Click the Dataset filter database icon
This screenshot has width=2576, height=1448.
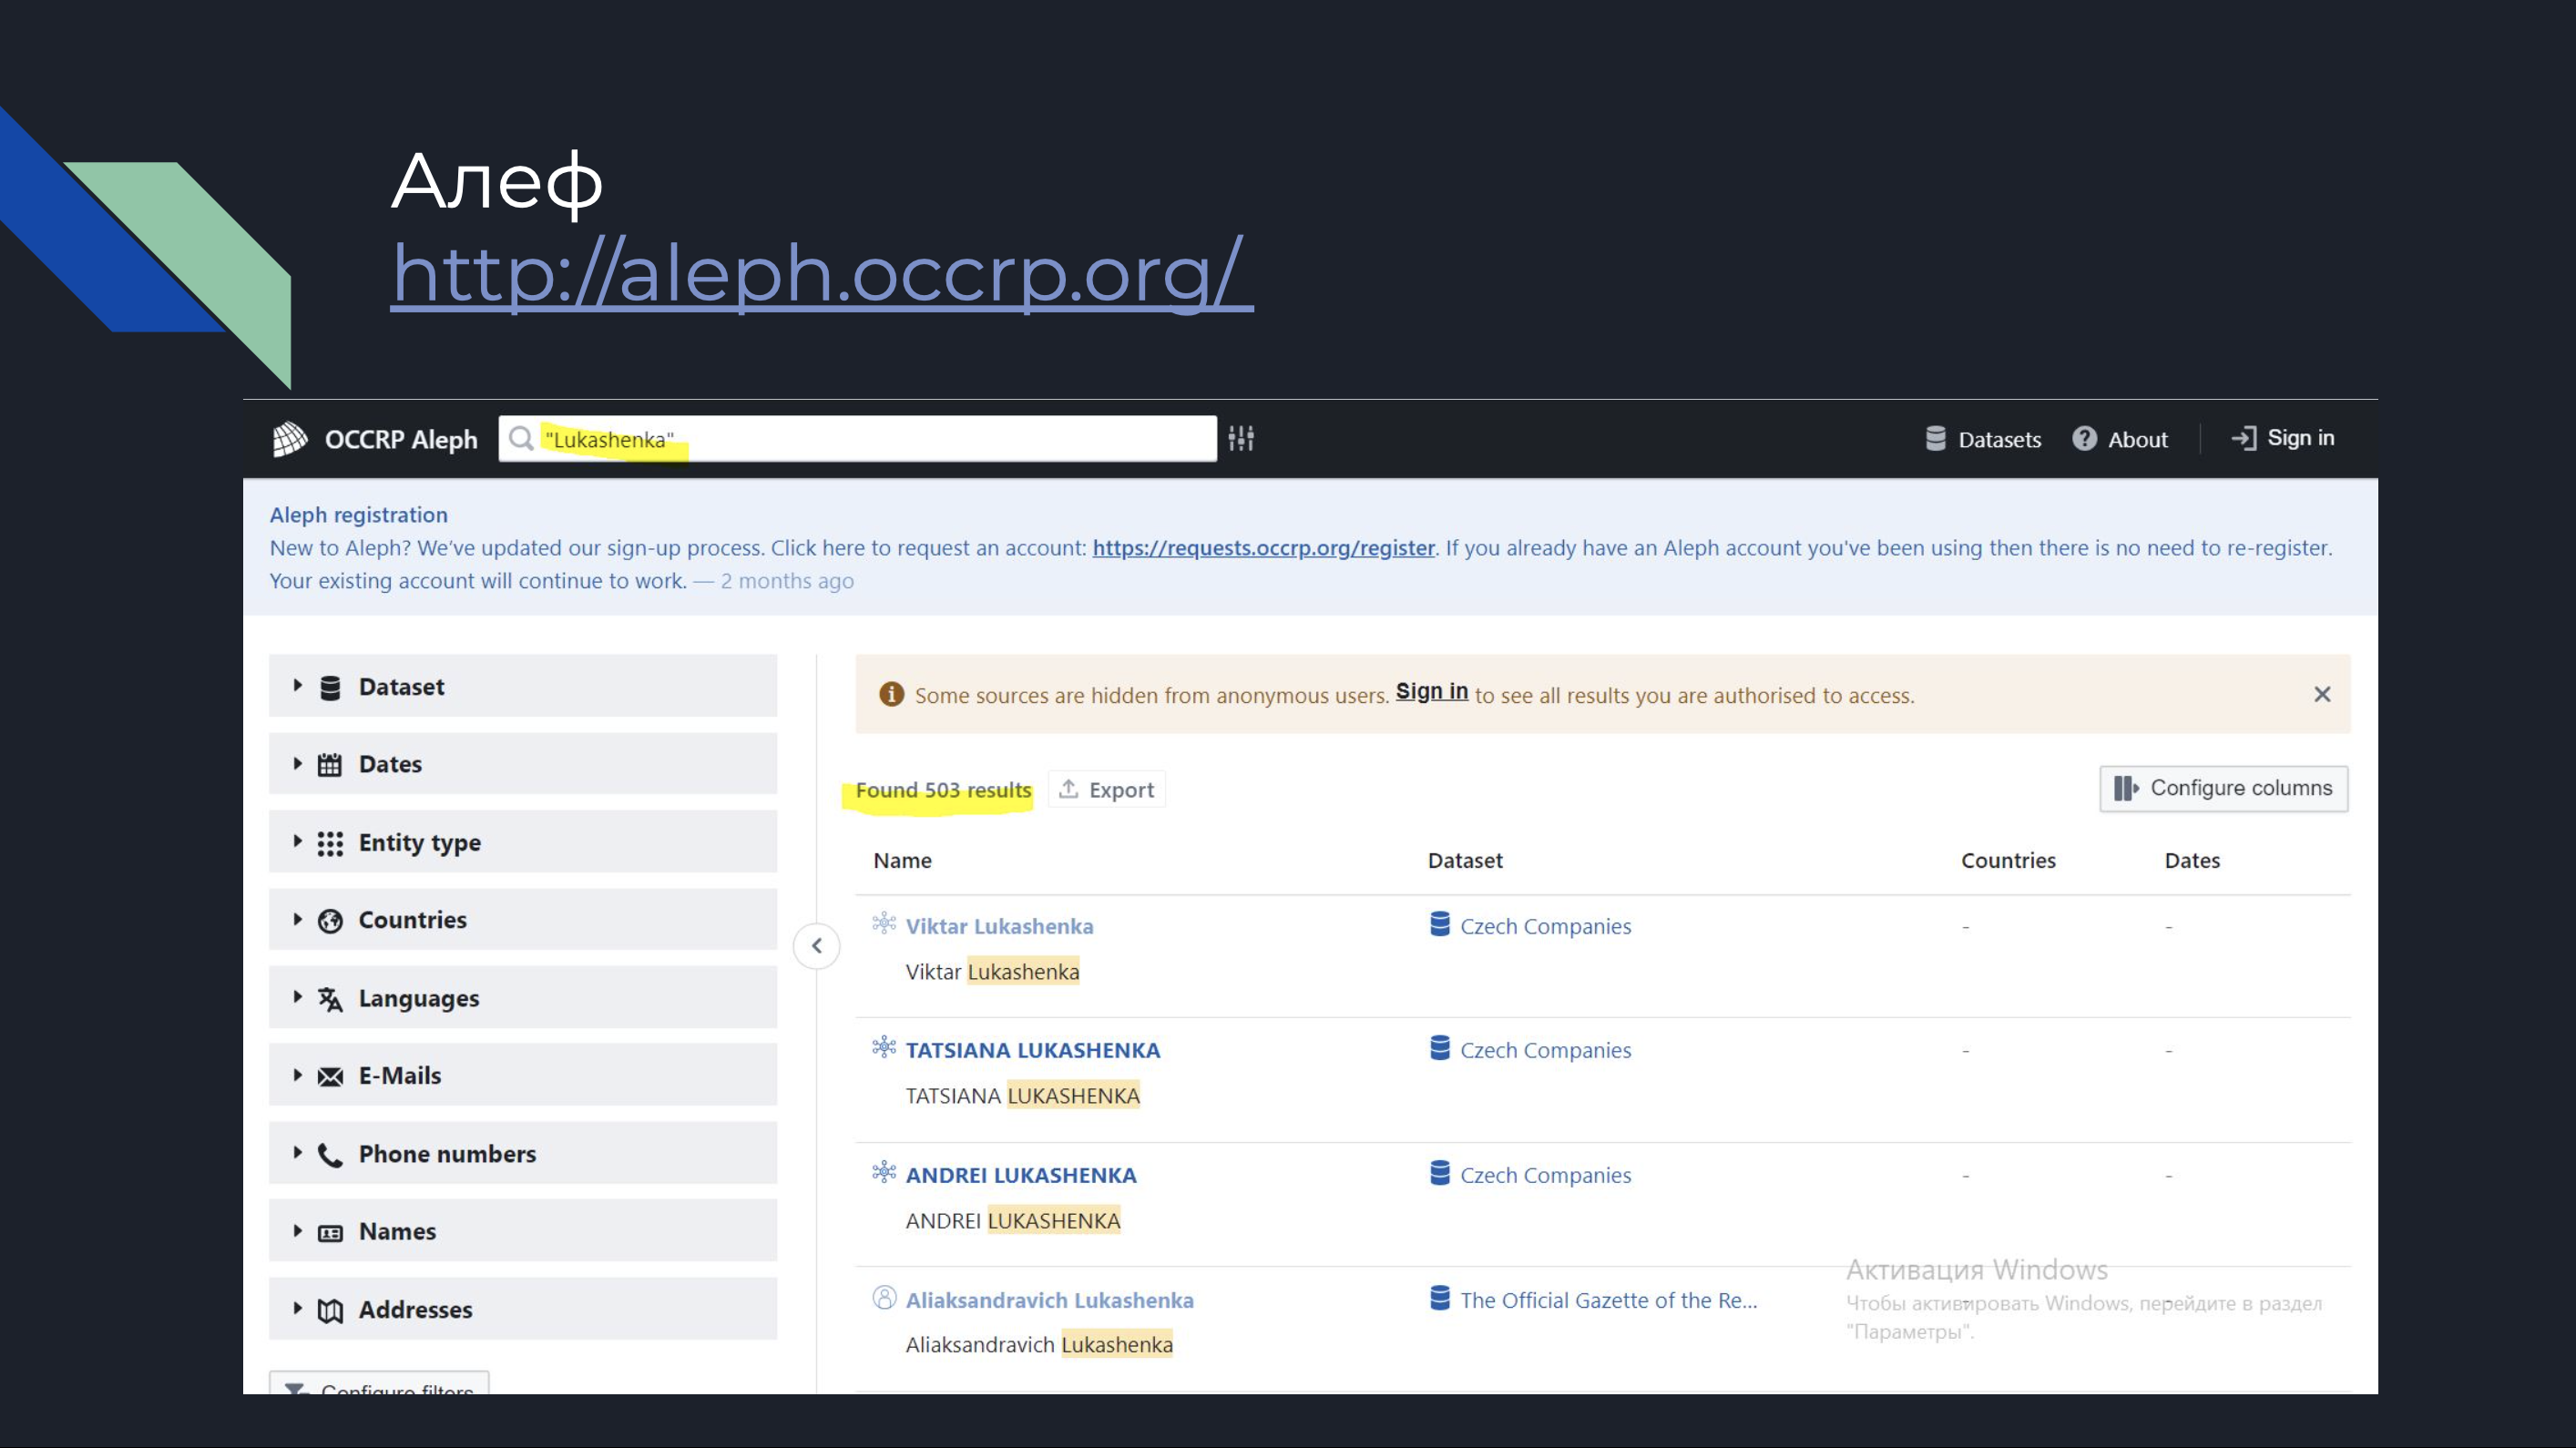click(330, 688)
